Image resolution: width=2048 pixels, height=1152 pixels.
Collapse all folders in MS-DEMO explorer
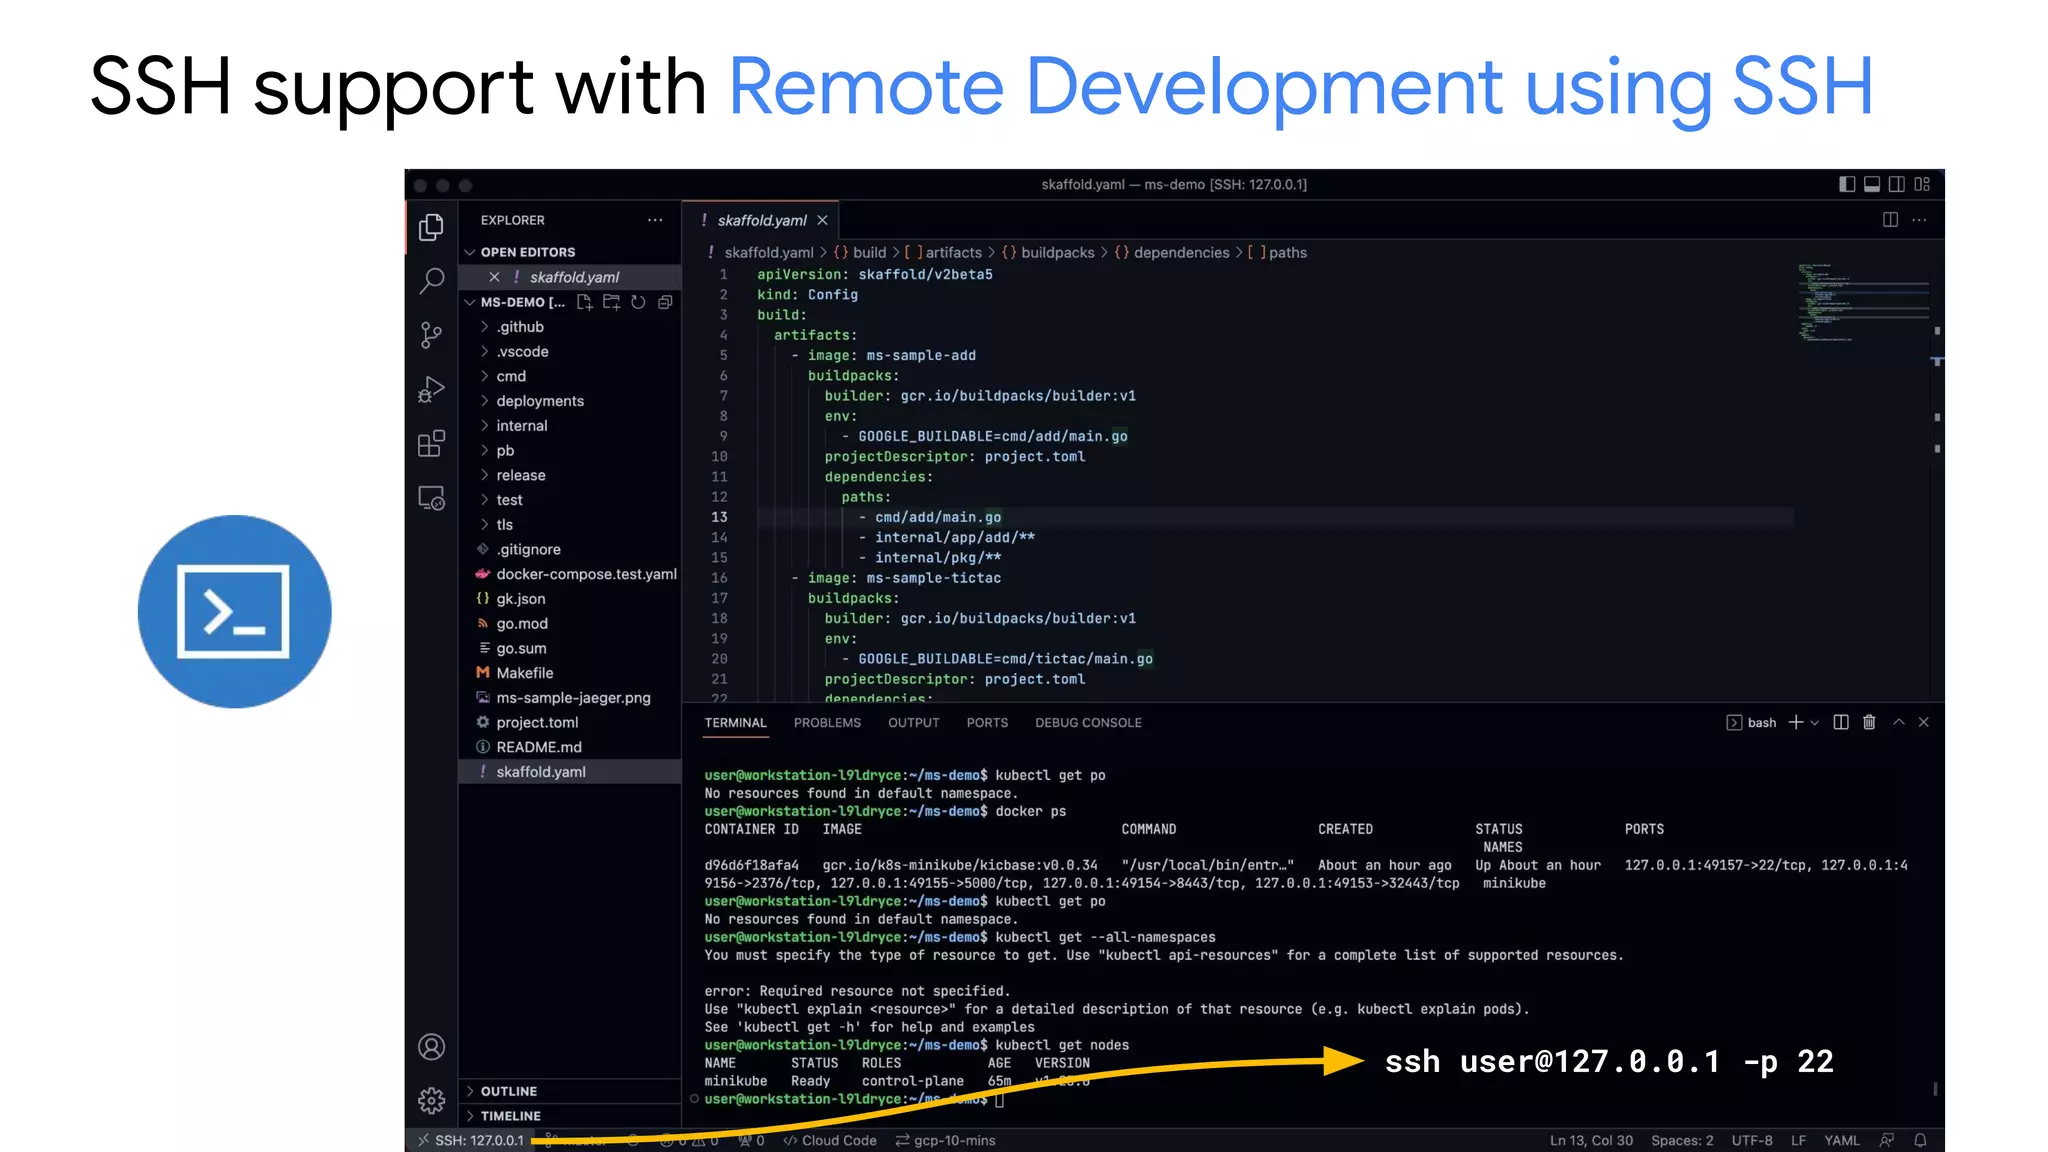[x=665, y=302]
